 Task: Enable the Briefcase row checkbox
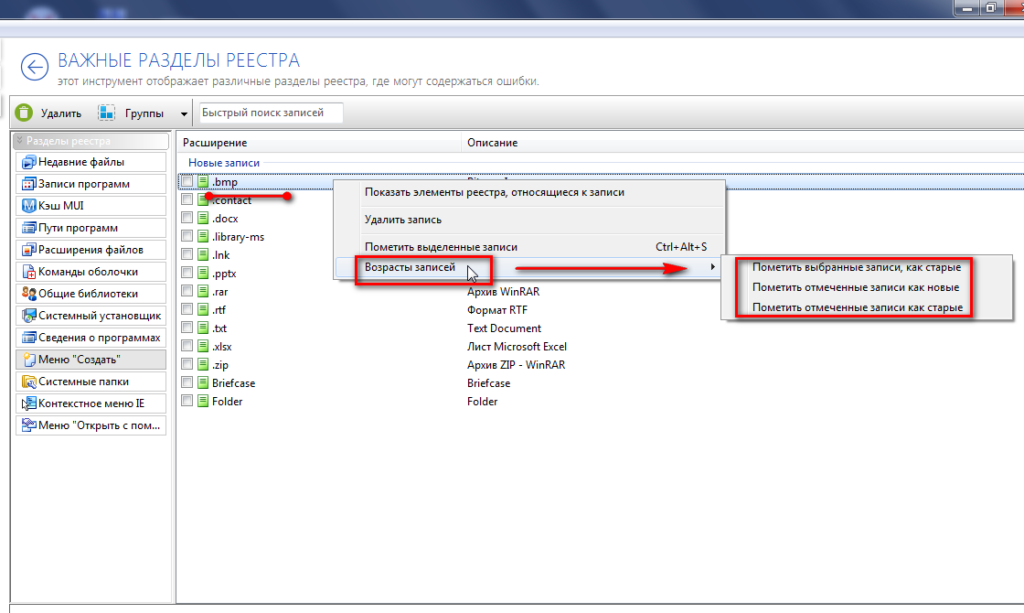click(187, 382)
